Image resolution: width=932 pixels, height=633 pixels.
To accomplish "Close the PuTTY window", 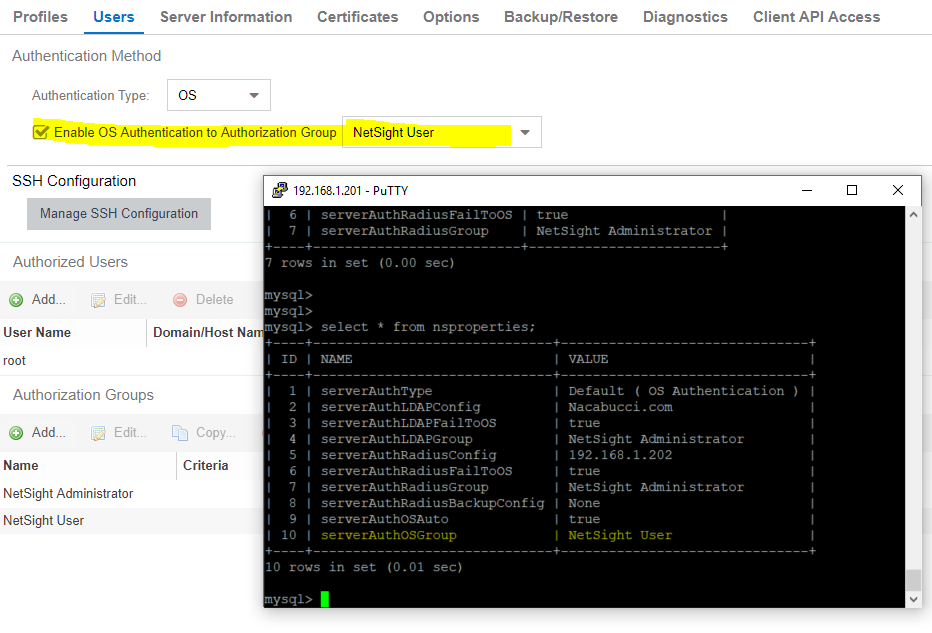I will [898, 190].
